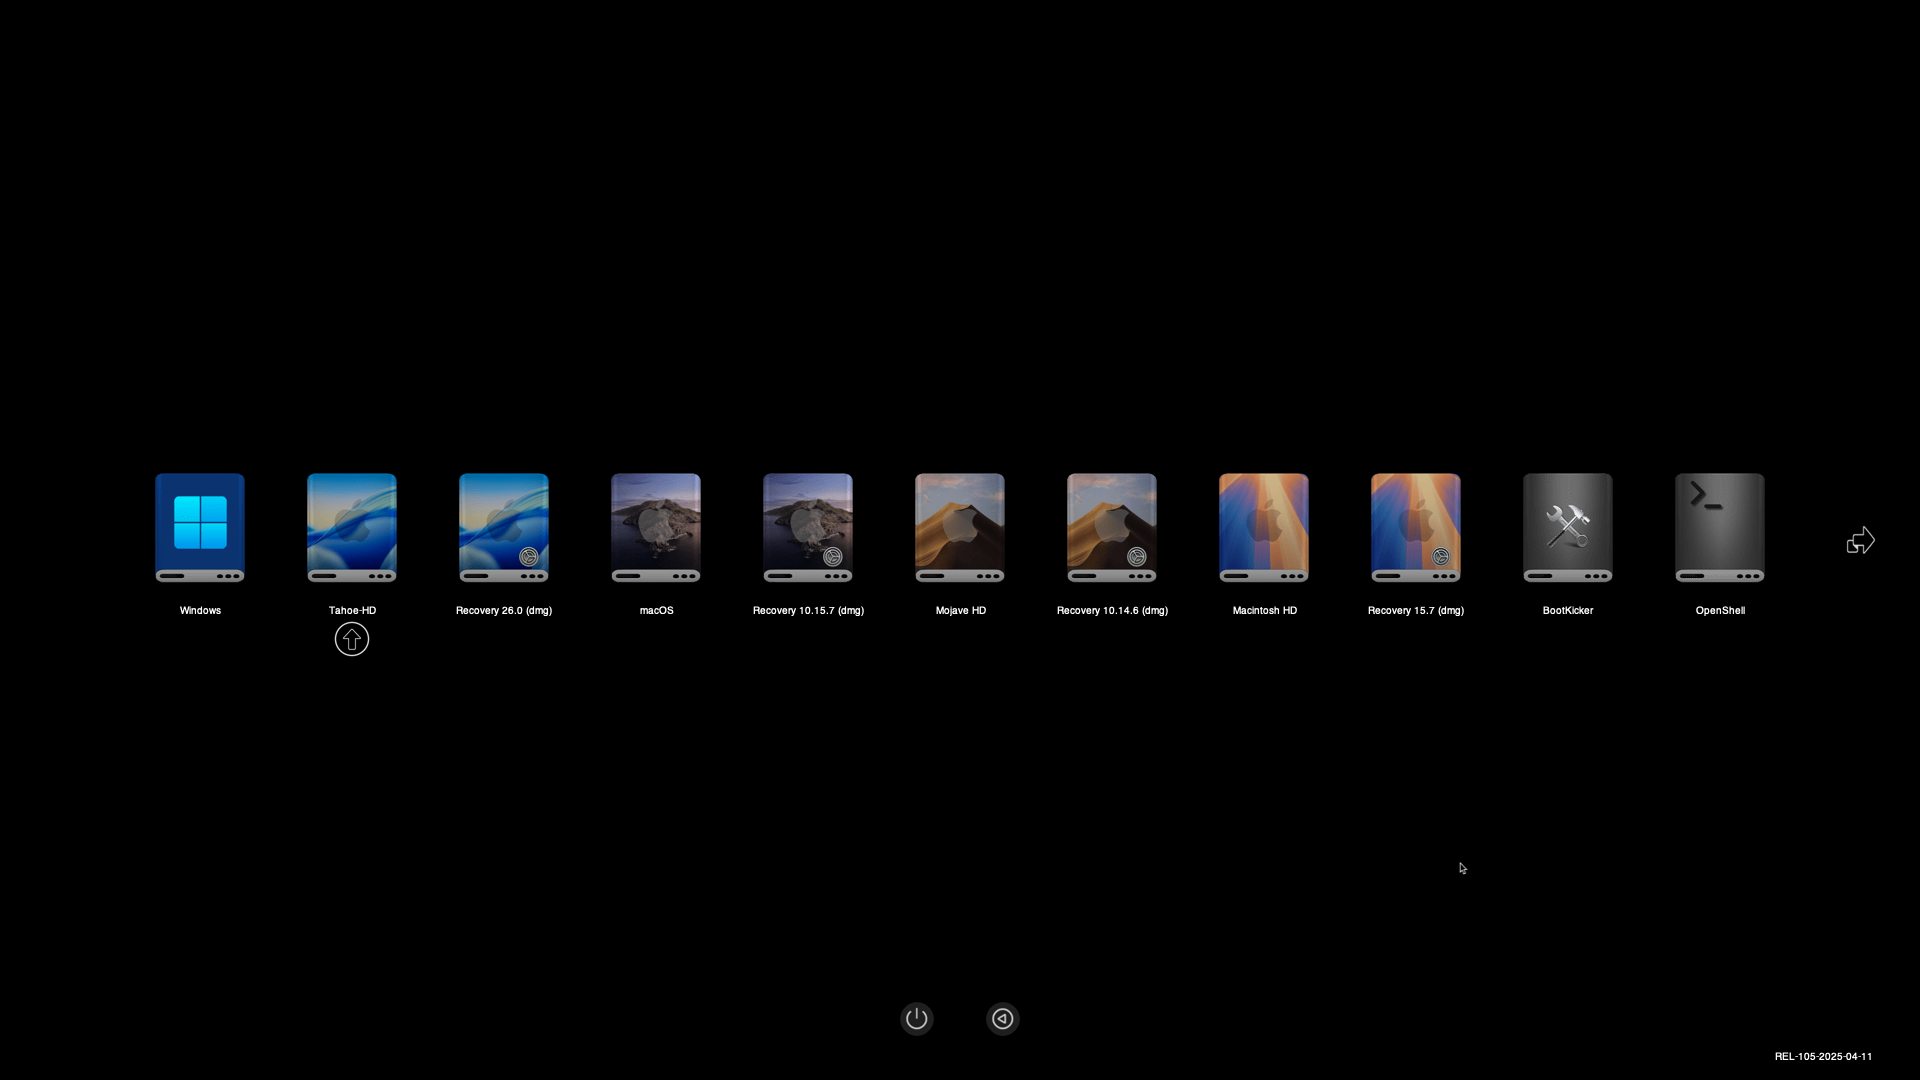Pick the Recovery 10.15.7 (dmg) drive icon
1920x1080 pixels.
pos(808,527)
